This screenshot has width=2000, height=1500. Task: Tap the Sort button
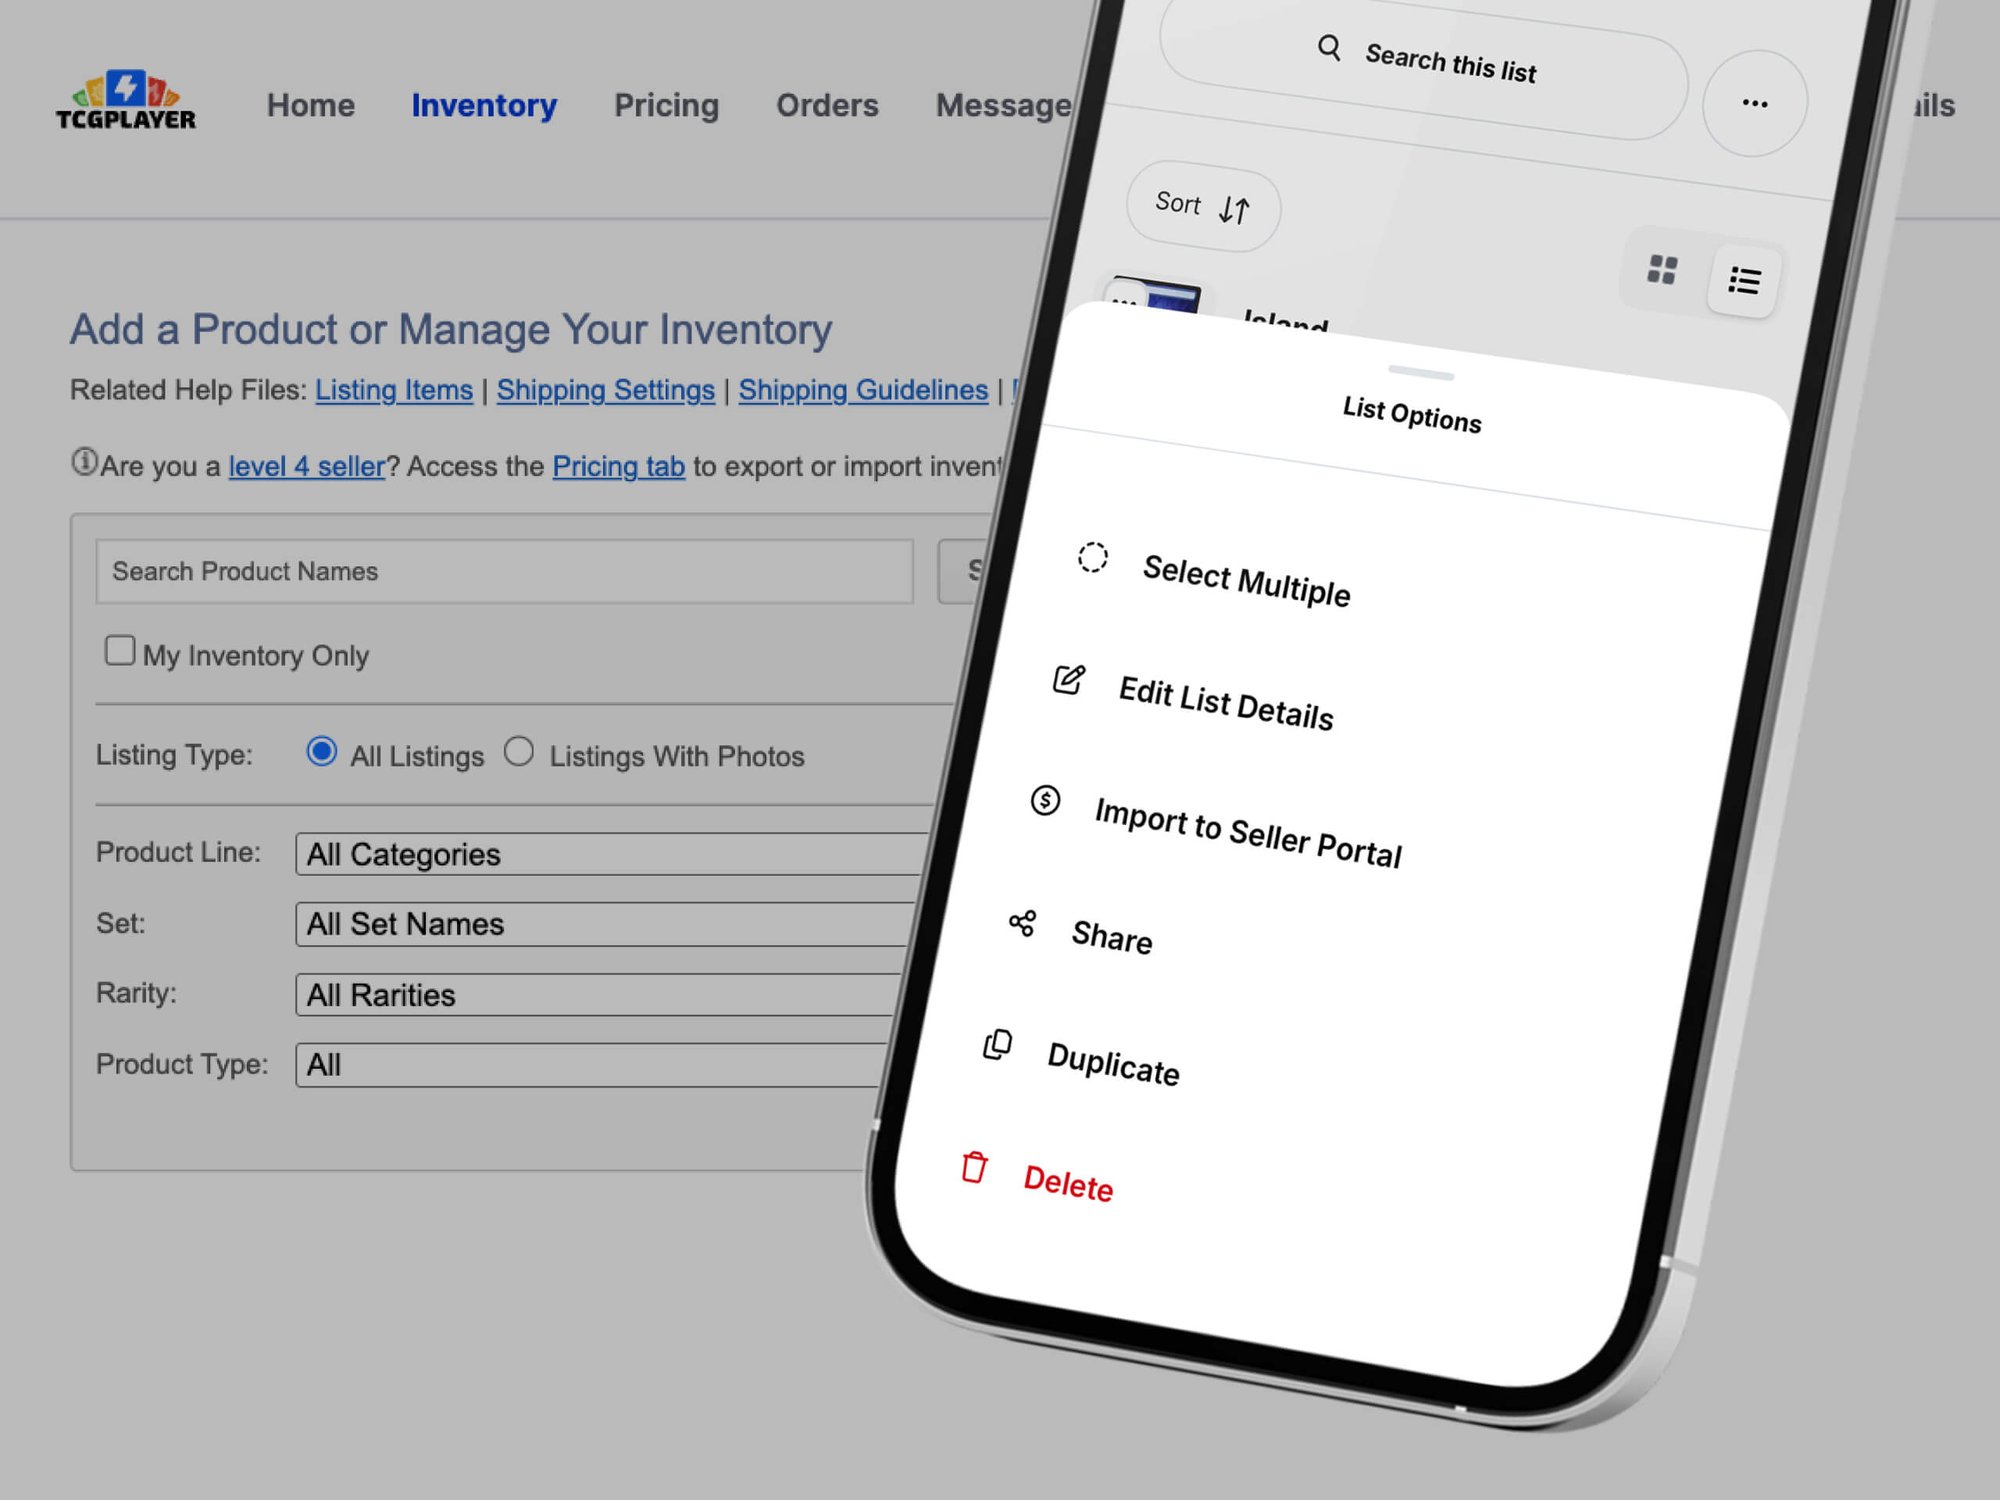click(x=1202, y=206)
